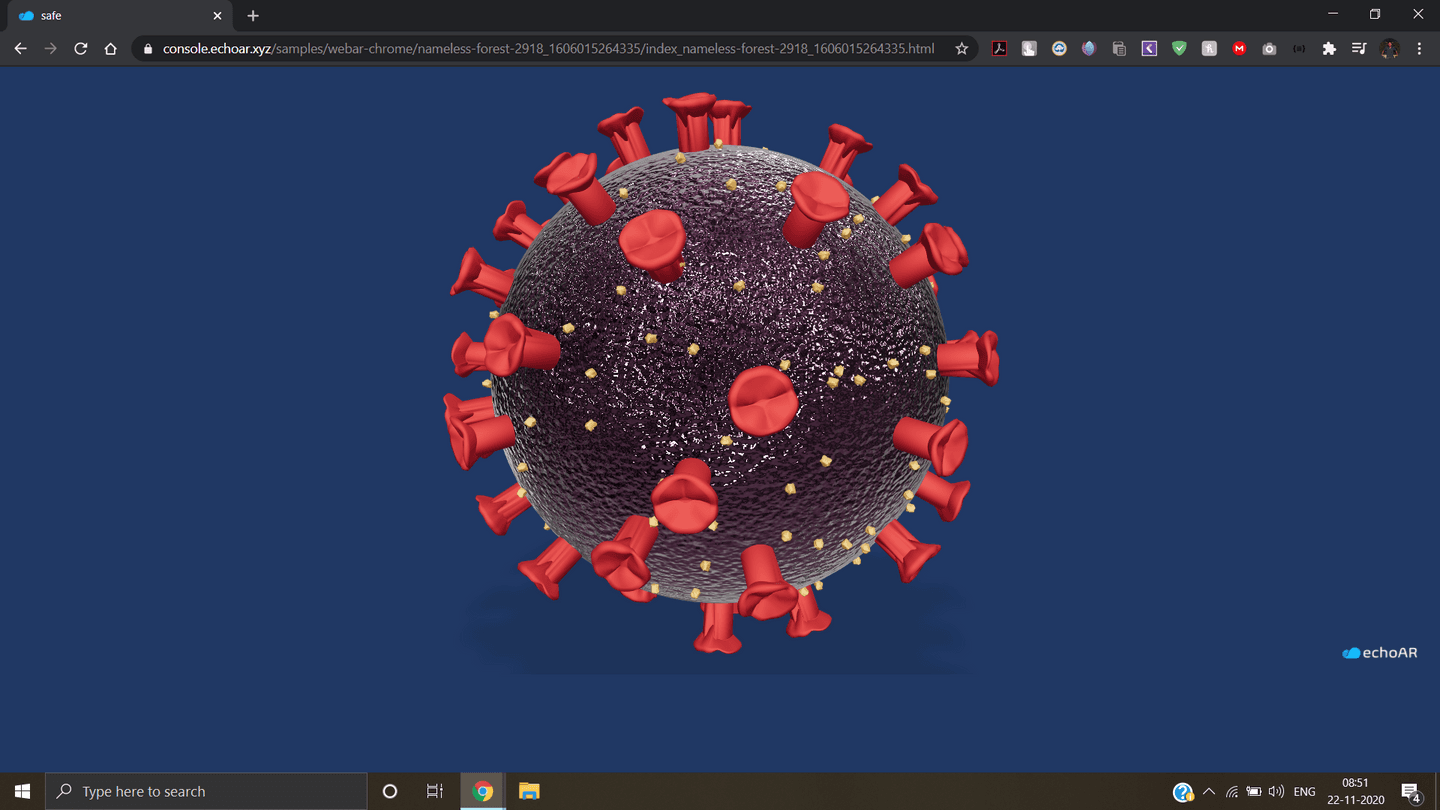Click the browser Back arrow

(x=20, y=48)
